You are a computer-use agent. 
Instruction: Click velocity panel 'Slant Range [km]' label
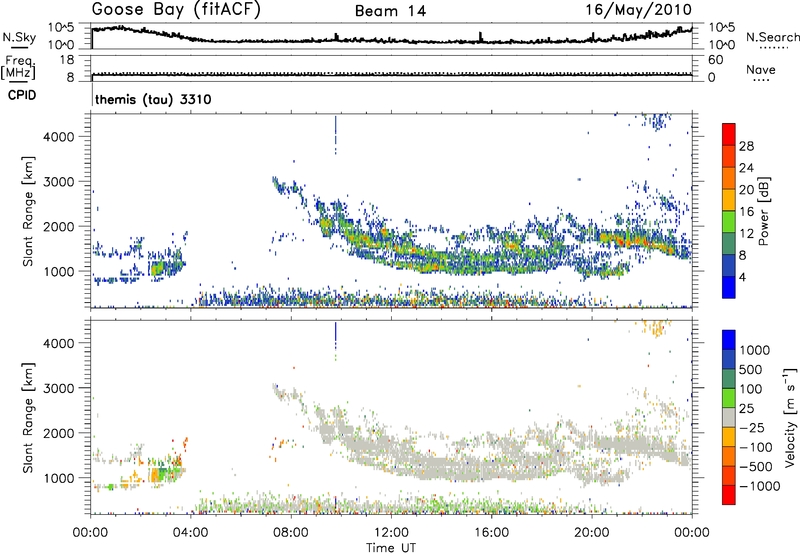(28, 417)
